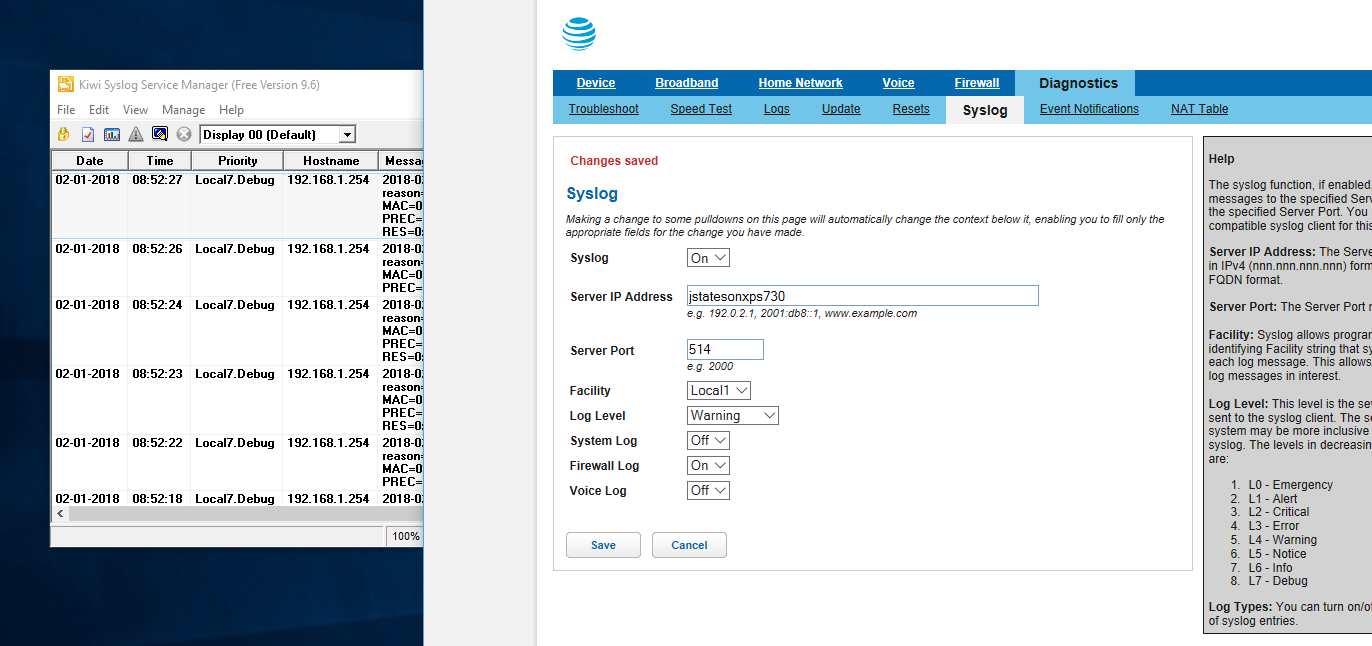
Task: Click the Kiwi Syslog title bar icon
Action: (66, 84)
